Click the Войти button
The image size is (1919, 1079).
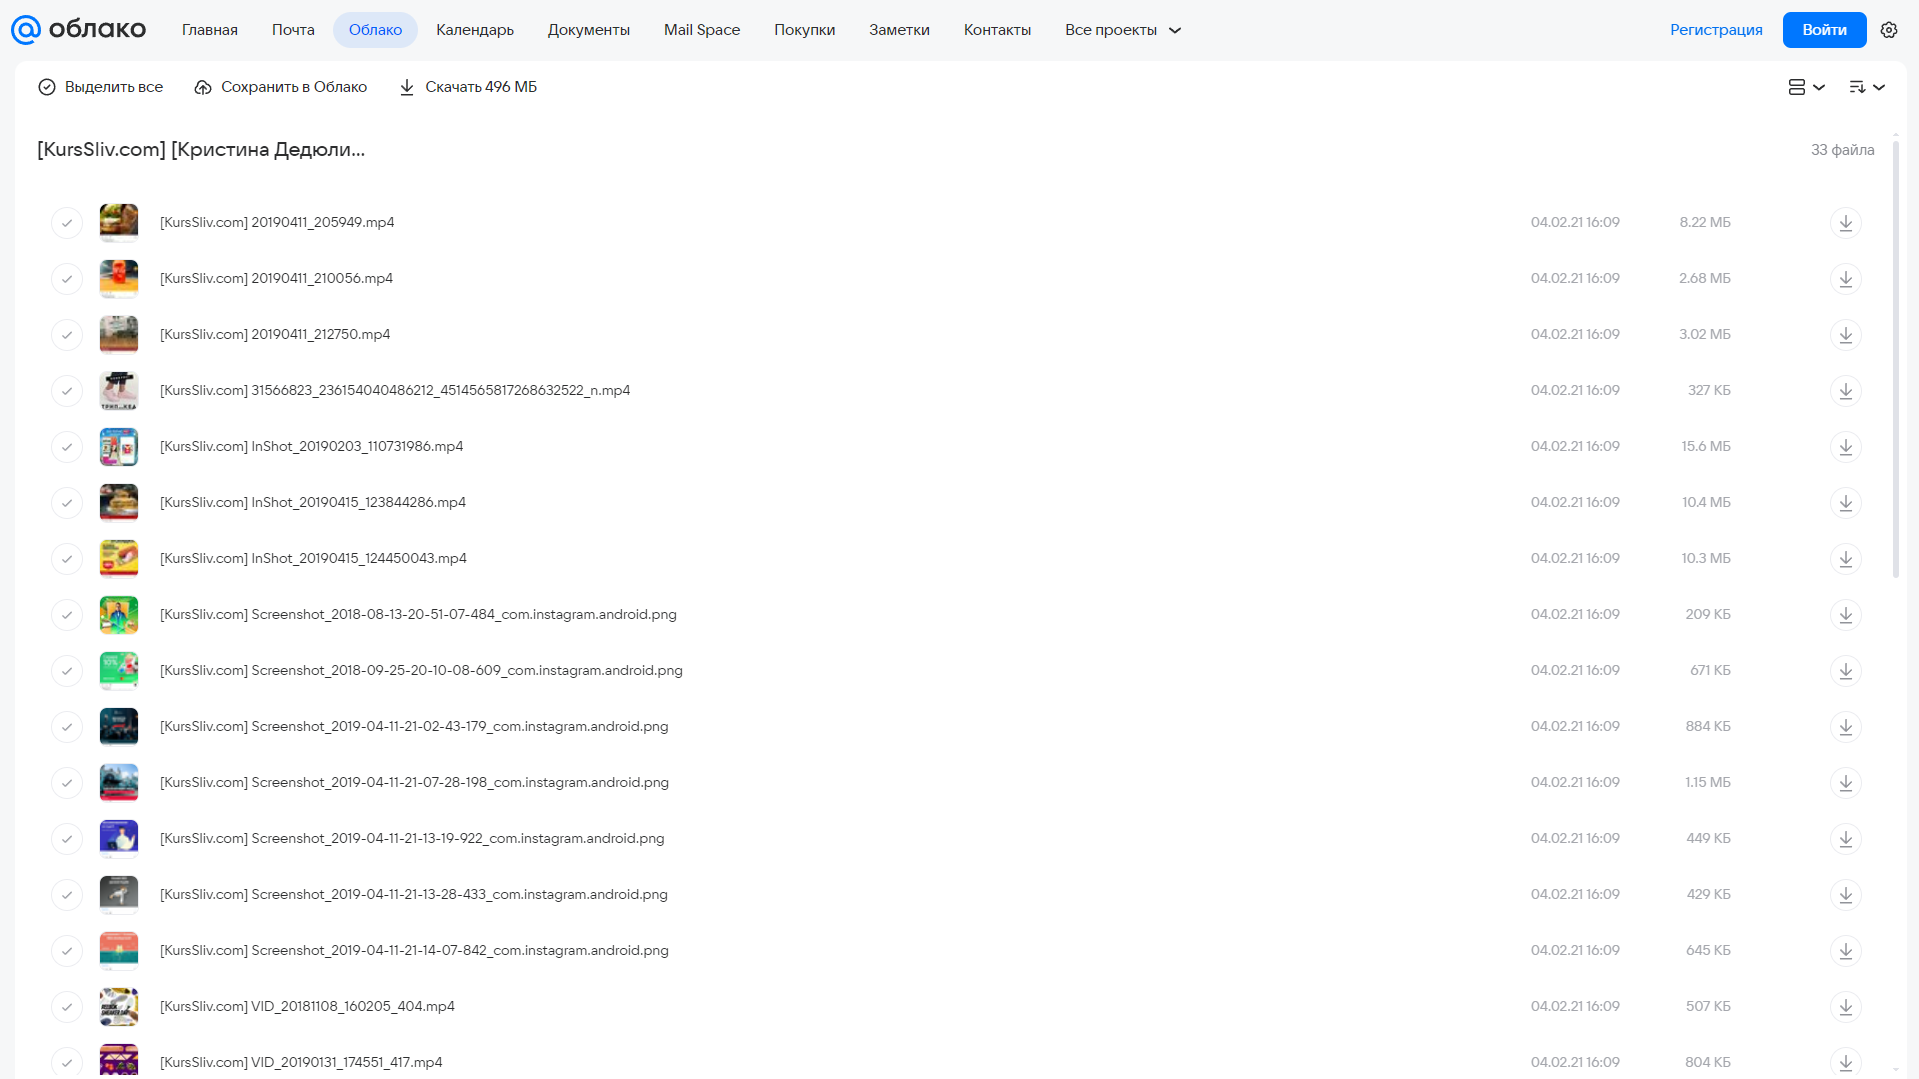[x=1824, y=30]
